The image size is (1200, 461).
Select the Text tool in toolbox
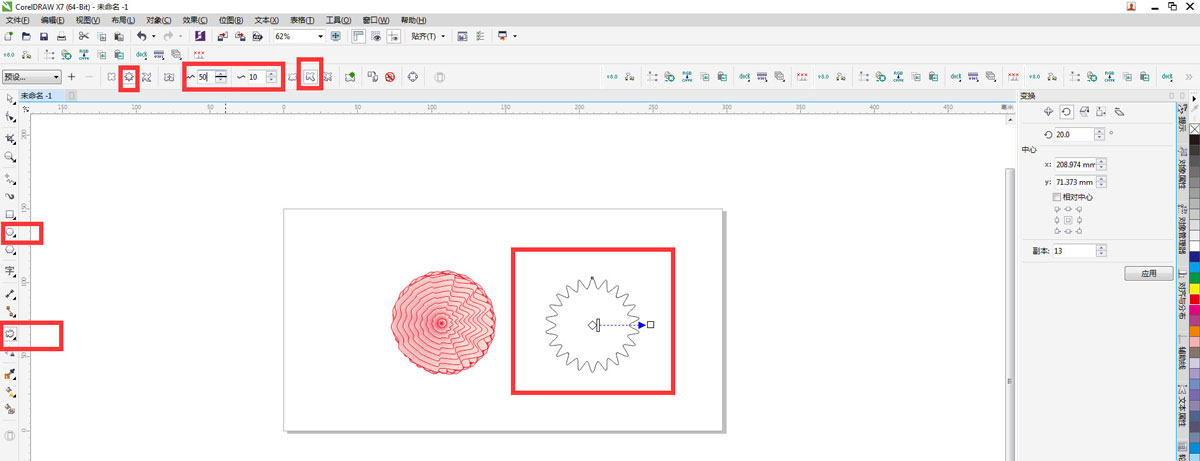point(10,271)
